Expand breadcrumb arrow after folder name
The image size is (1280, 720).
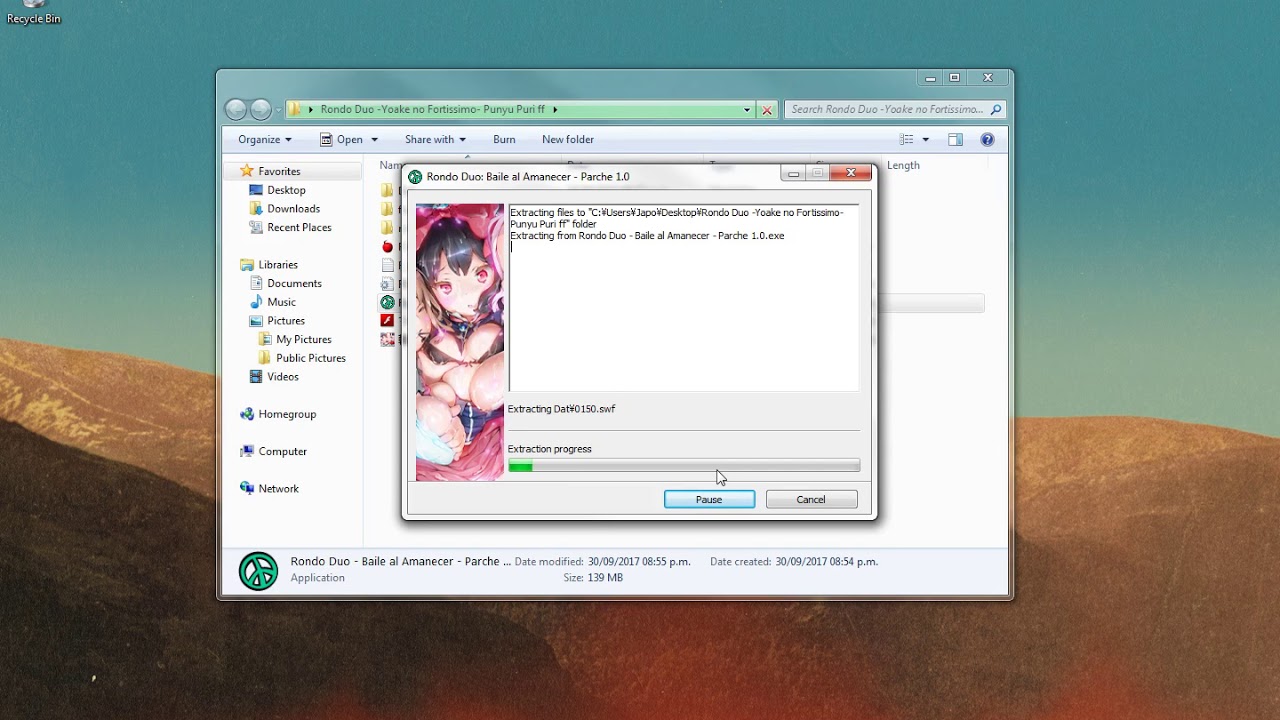555,109
